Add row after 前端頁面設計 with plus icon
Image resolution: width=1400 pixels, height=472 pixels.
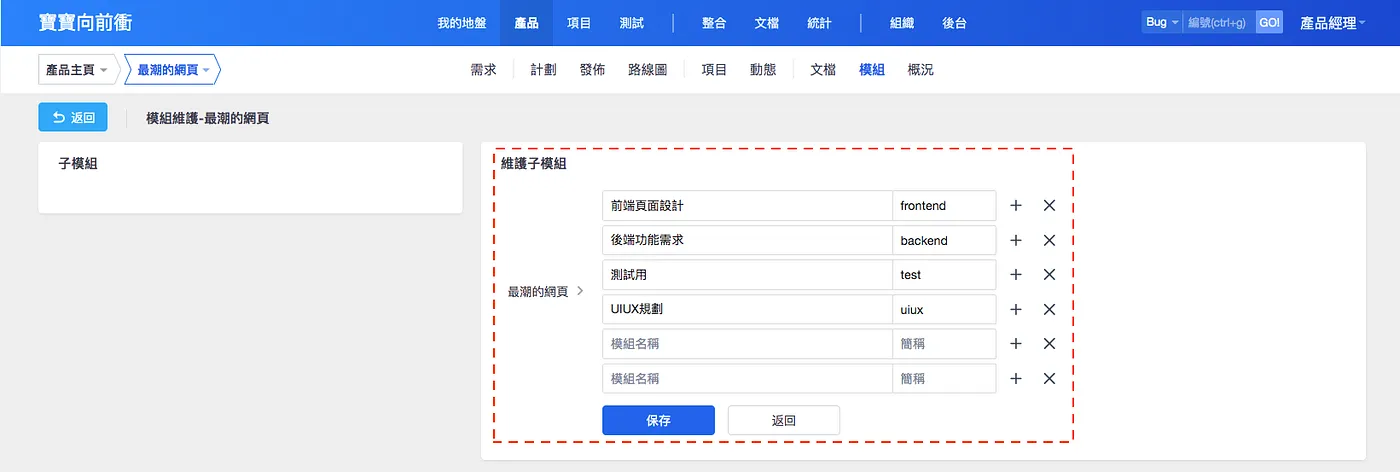click(1016, 206)
